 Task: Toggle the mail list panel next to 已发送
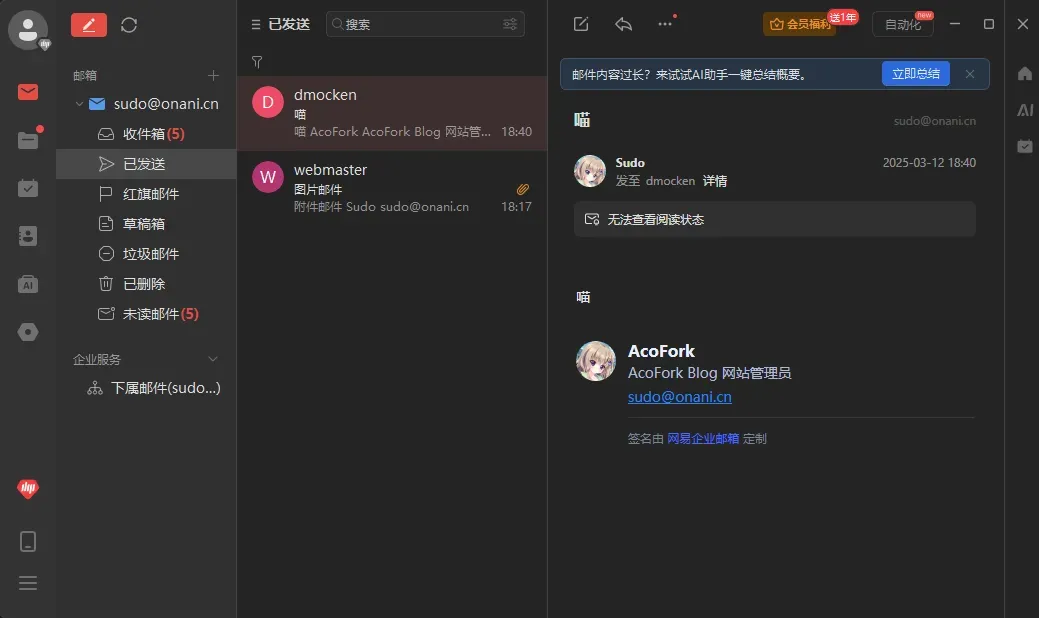(256, 25)
